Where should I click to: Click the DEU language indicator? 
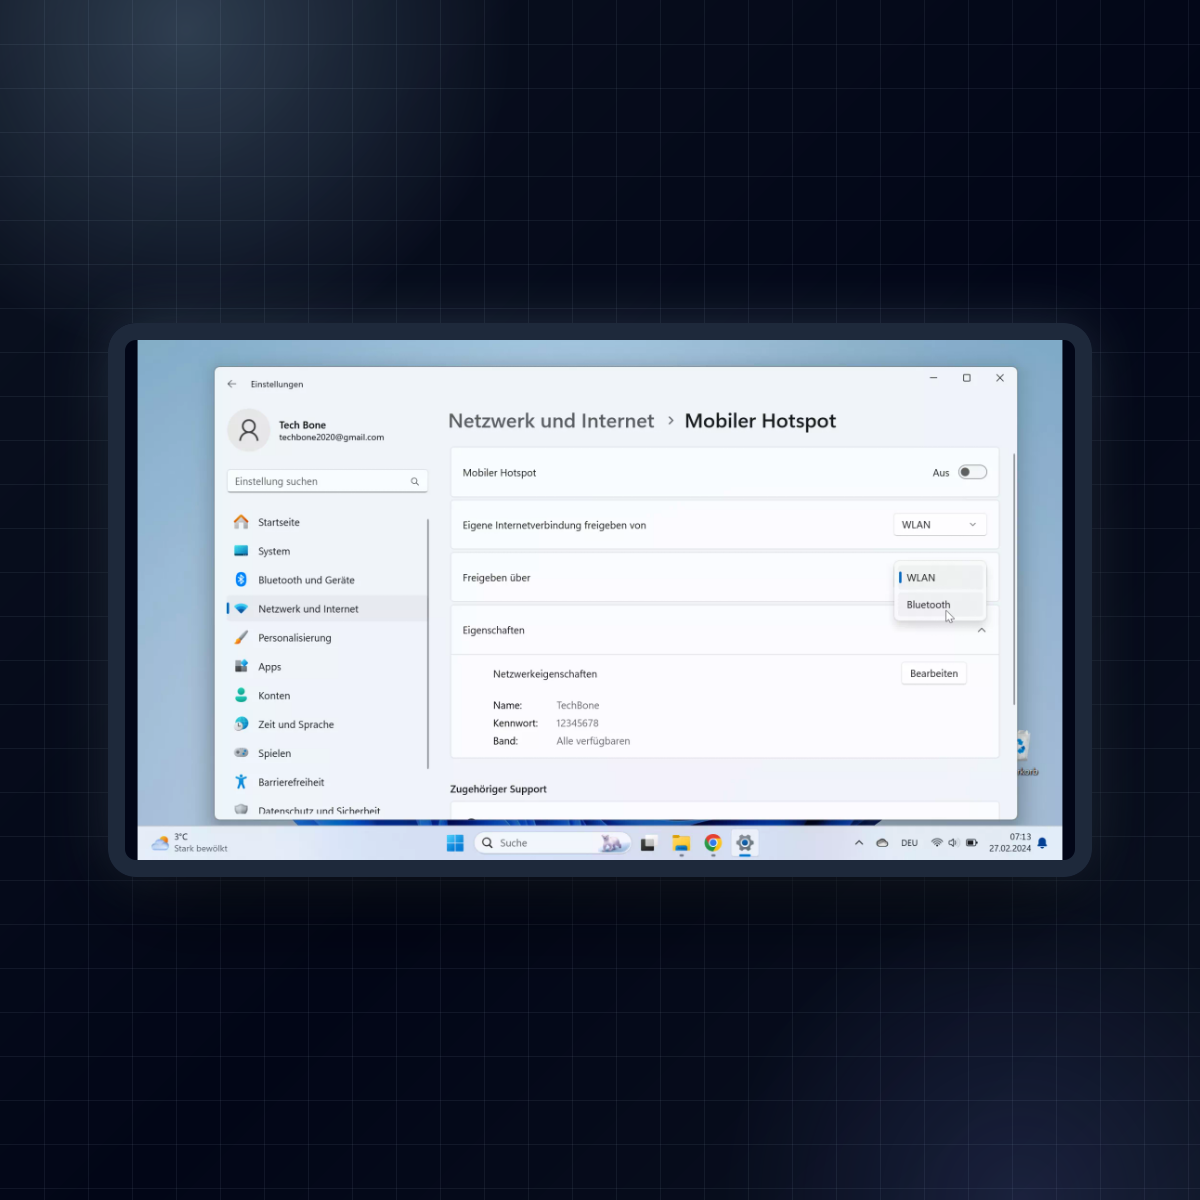point(909,843)
